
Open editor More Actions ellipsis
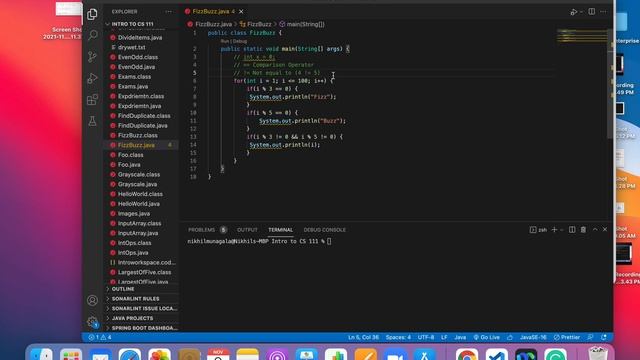click(603, 12)
